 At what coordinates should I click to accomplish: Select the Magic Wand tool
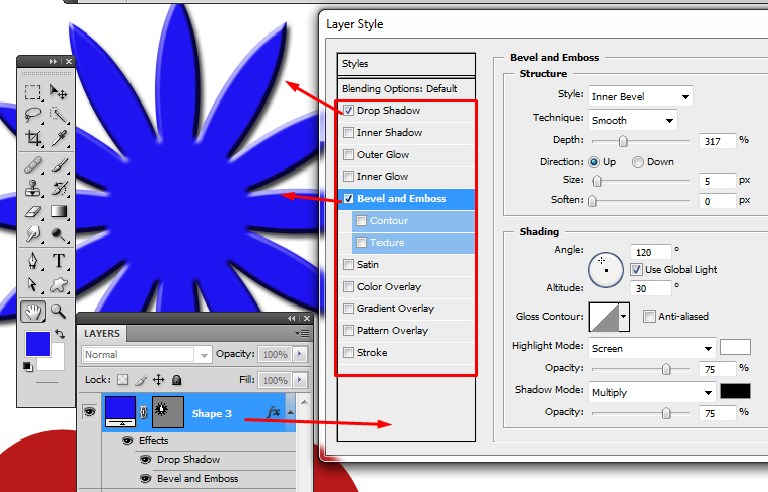[59, 115]
